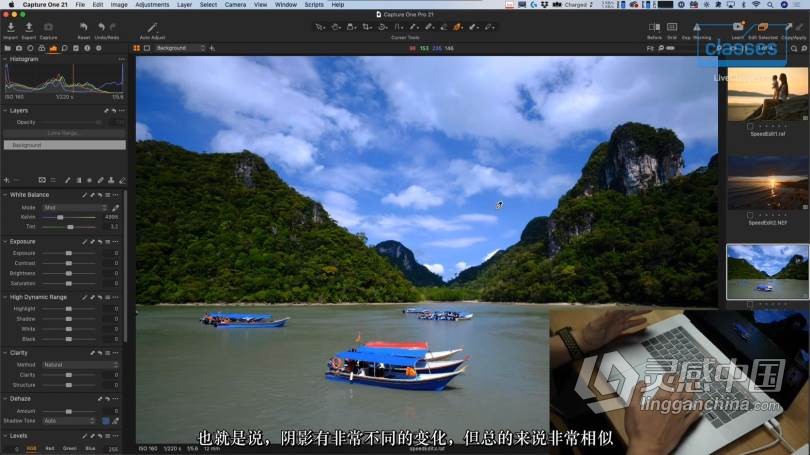This screenshot has width=810, height=455.
Task: Select the pointer cursor tool
Action: 320,27
